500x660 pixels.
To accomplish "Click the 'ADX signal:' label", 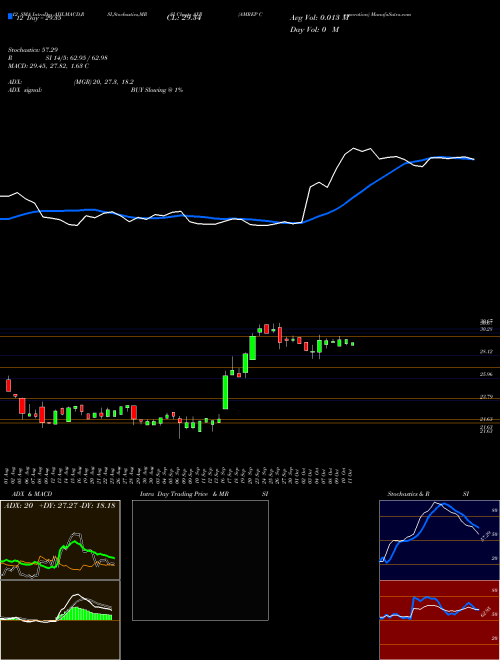I will (25, 90).
